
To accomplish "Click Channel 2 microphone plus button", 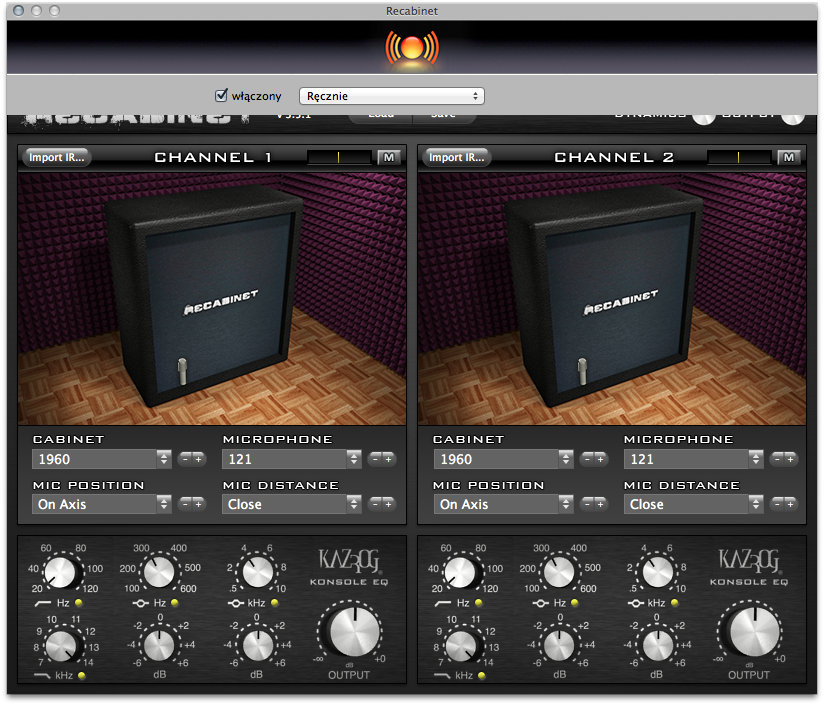I will (x=790, y=459).
